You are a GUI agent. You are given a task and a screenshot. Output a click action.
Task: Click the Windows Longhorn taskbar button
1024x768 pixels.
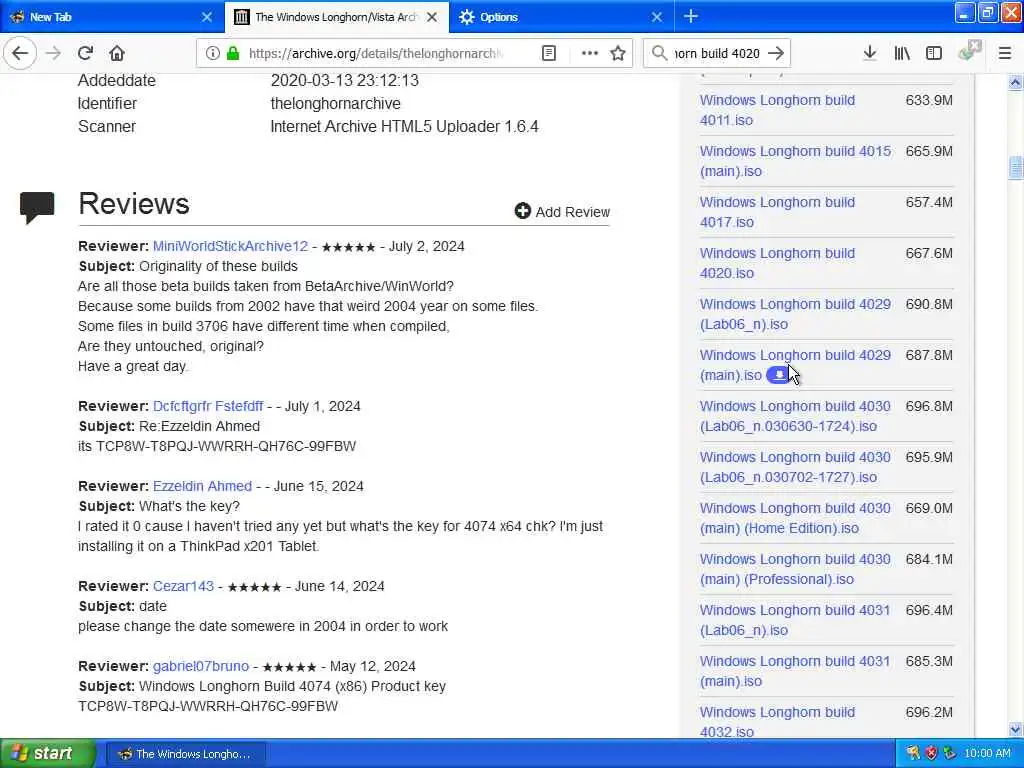(x=185, y=754)
